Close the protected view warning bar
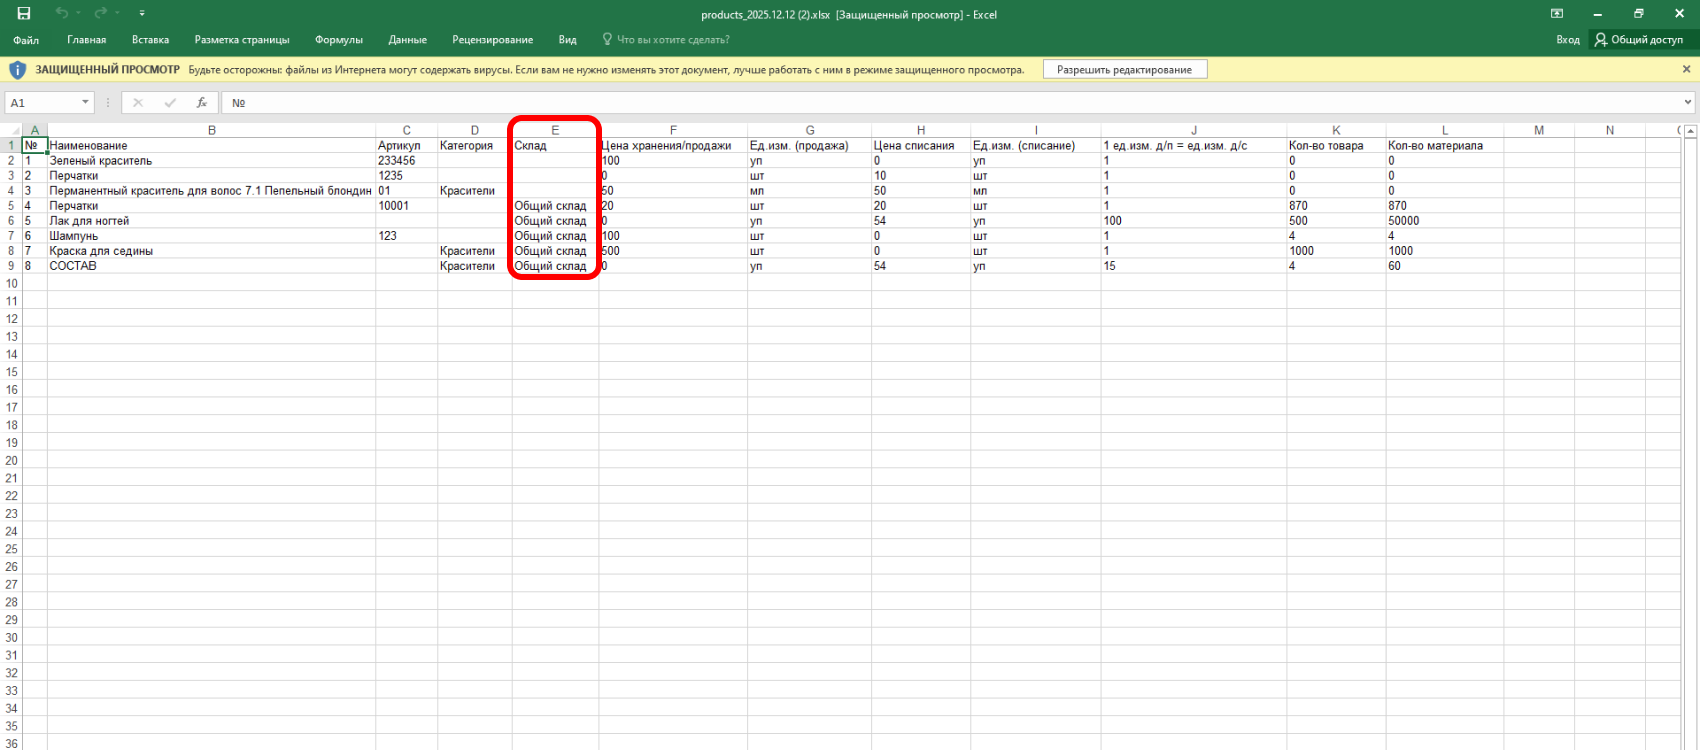 (x=1686, y=70)
